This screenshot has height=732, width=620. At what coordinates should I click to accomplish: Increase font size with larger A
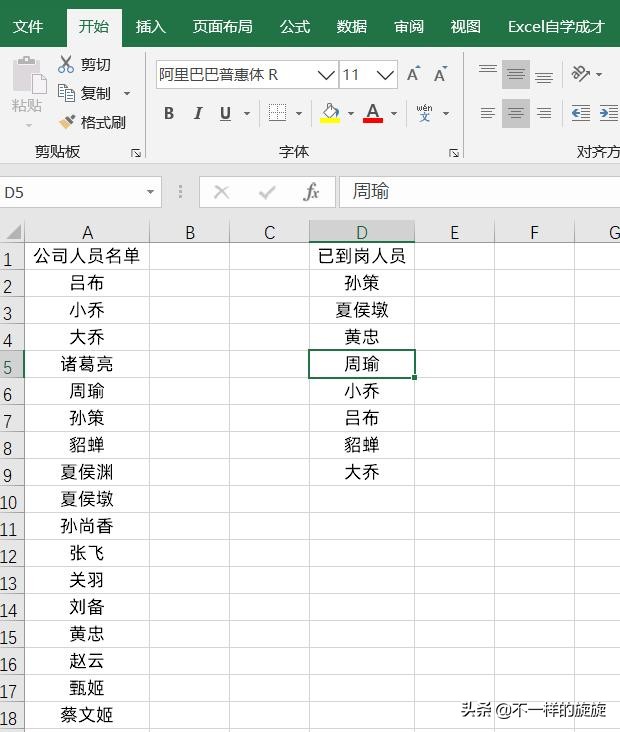pos(413,74)
